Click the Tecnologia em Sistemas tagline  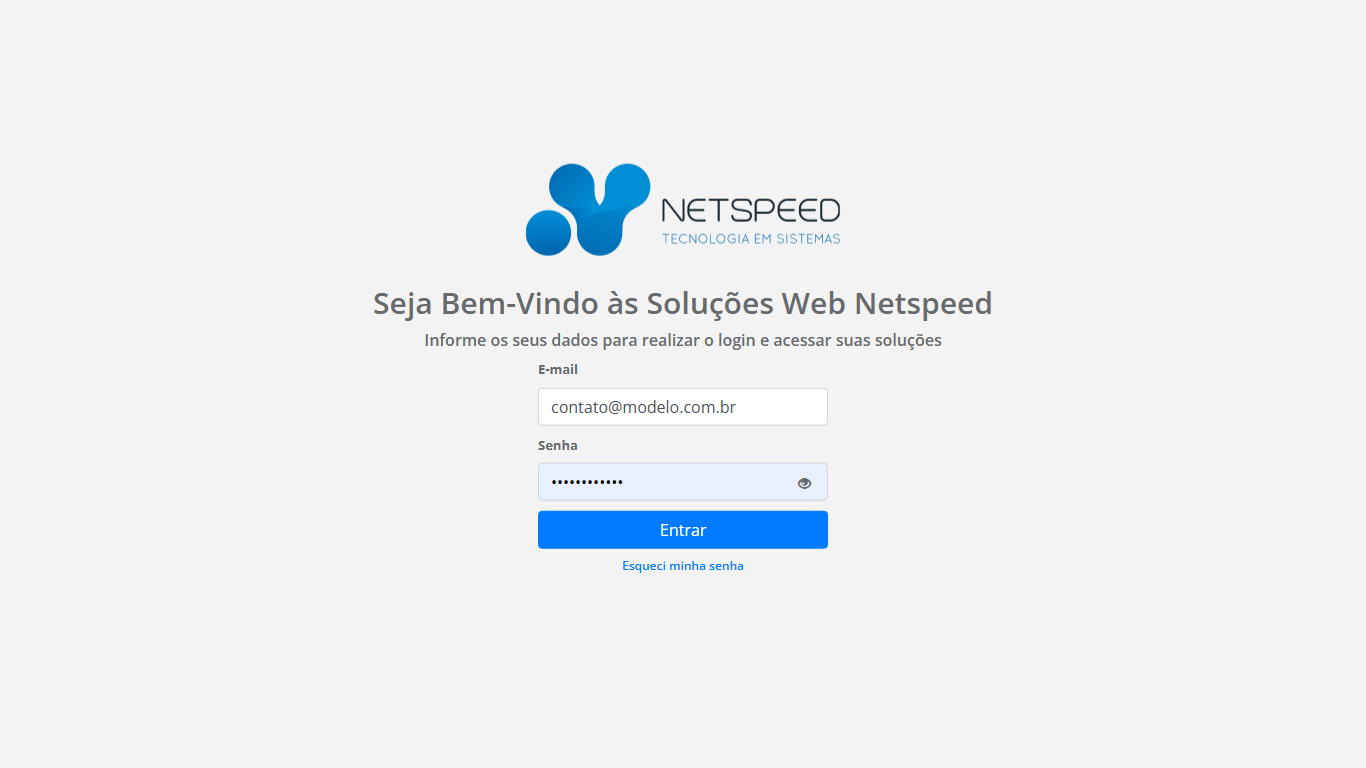click(x=751, y=239)
